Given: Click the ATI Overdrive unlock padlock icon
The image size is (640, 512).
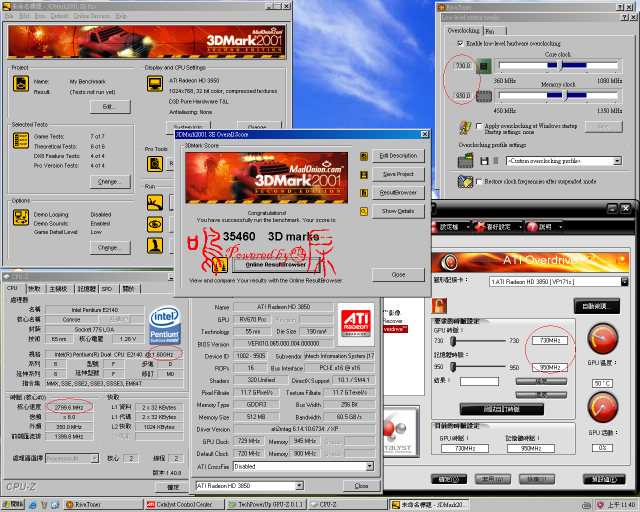Looking at the screenshot, I should tap(439, 305).
